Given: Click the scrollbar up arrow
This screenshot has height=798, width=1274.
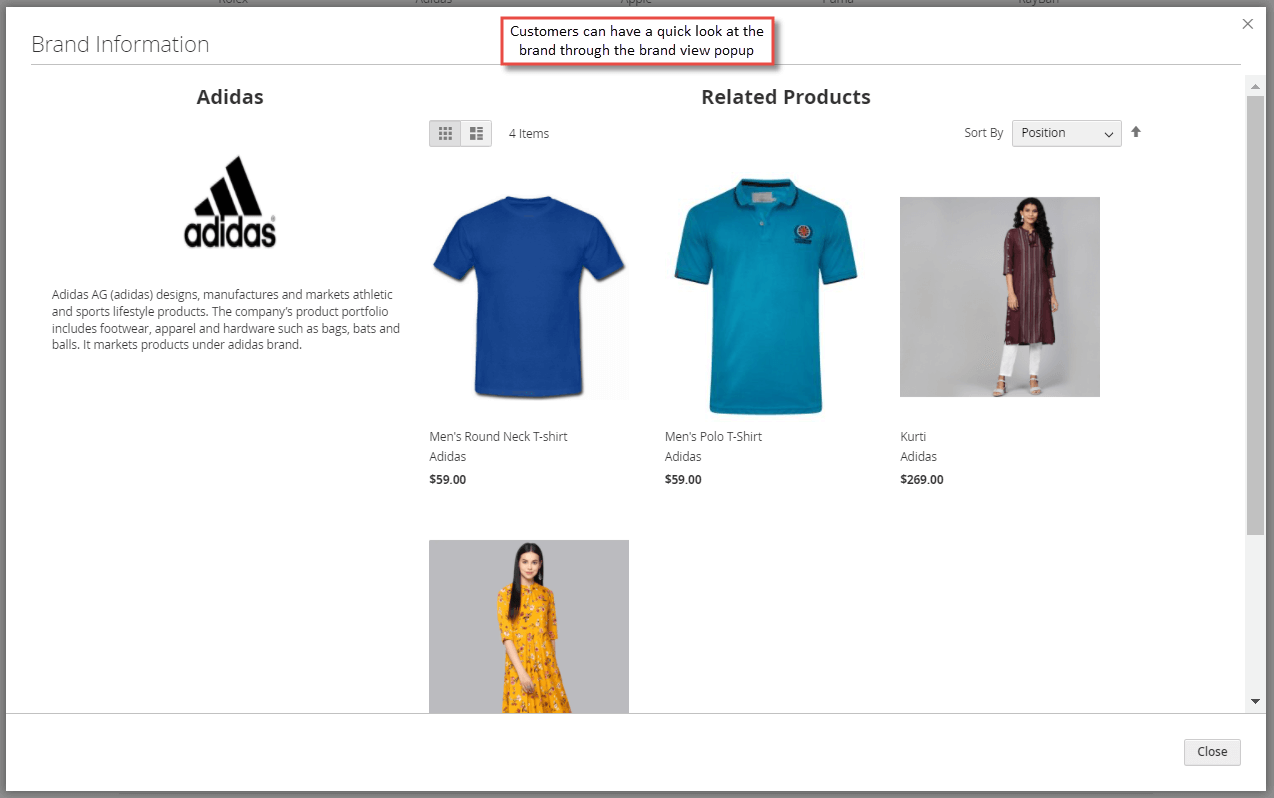Looking at the screenshot, I should [1255, 86].
